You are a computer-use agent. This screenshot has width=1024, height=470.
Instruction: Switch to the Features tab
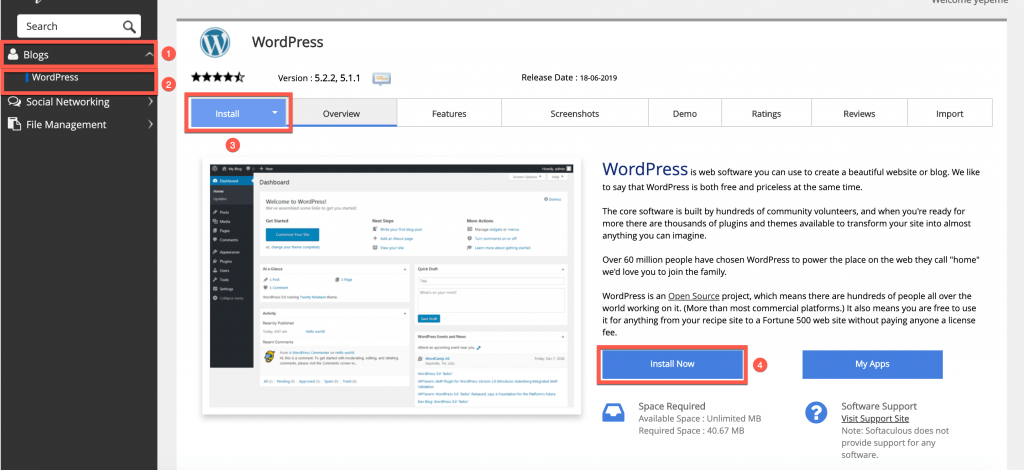(449, 114)
